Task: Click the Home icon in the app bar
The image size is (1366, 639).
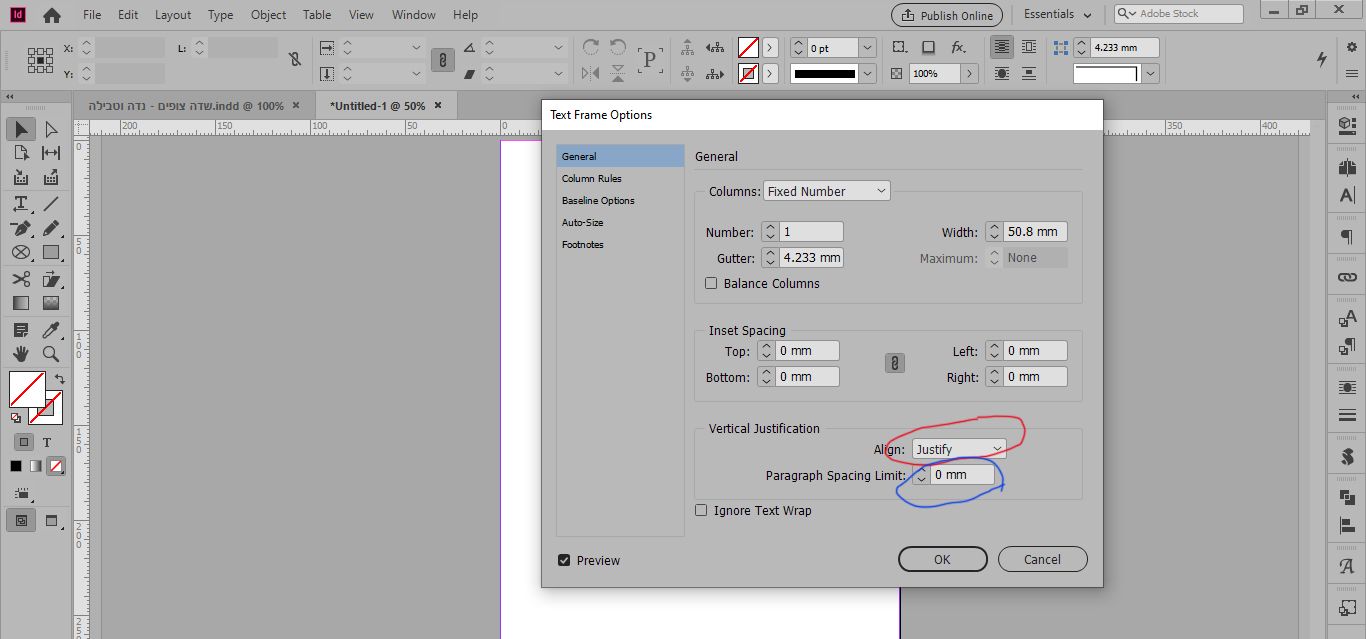Action: (52, 15)
